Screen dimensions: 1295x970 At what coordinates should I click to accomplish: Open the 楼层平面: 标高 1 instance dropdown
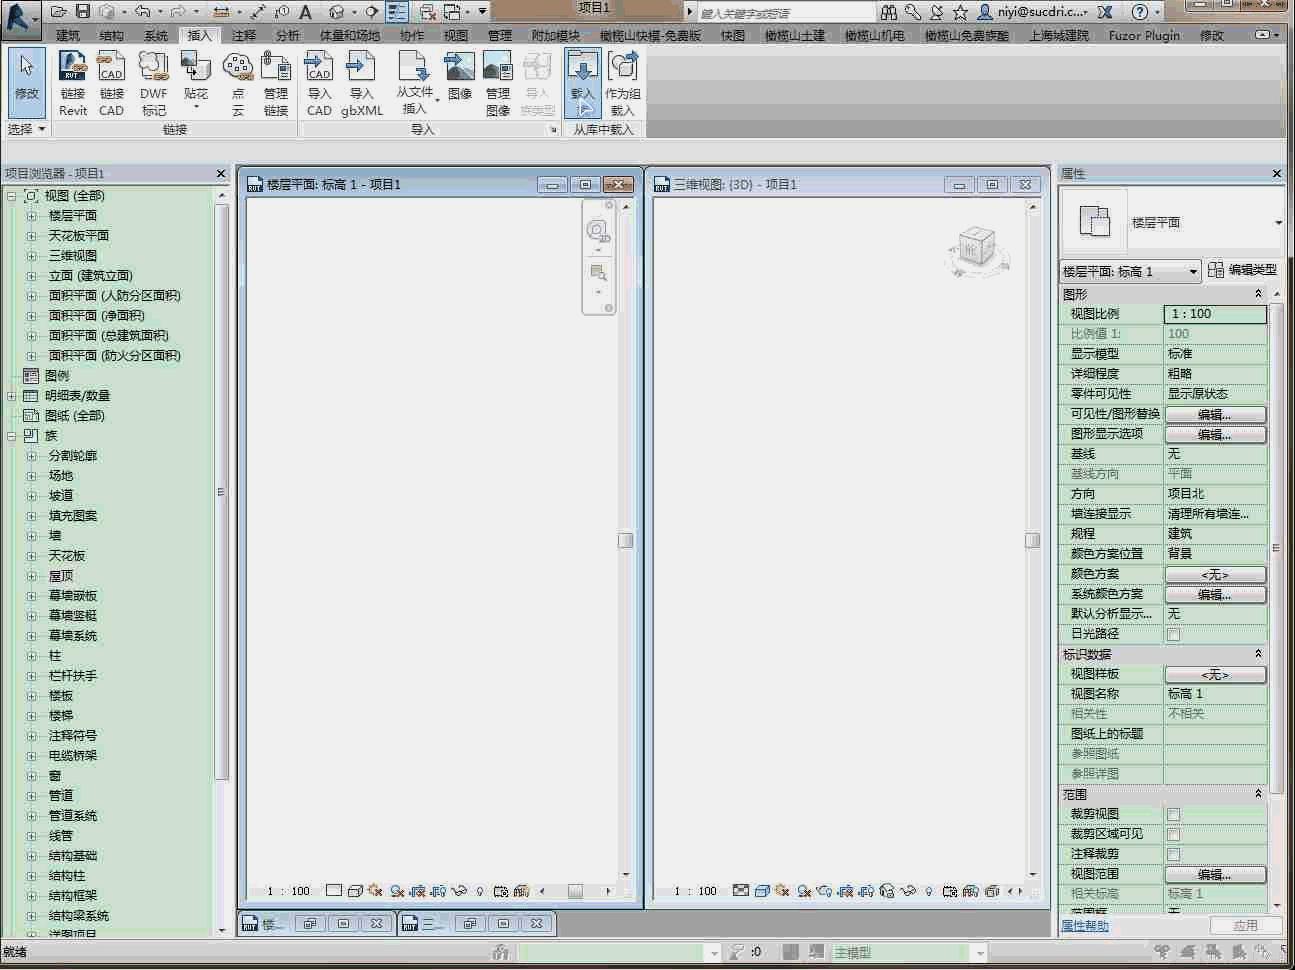[1130, 271]
